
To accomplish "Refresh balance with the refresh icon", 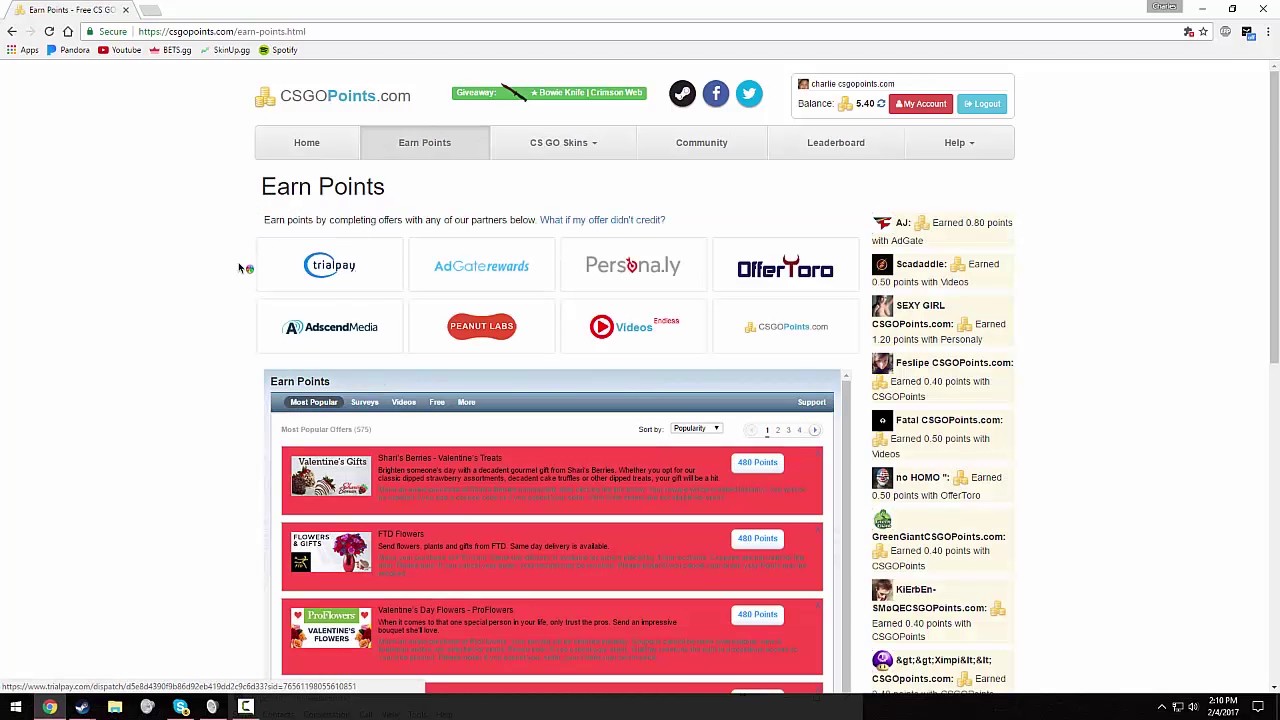I will tap(881, 104).
